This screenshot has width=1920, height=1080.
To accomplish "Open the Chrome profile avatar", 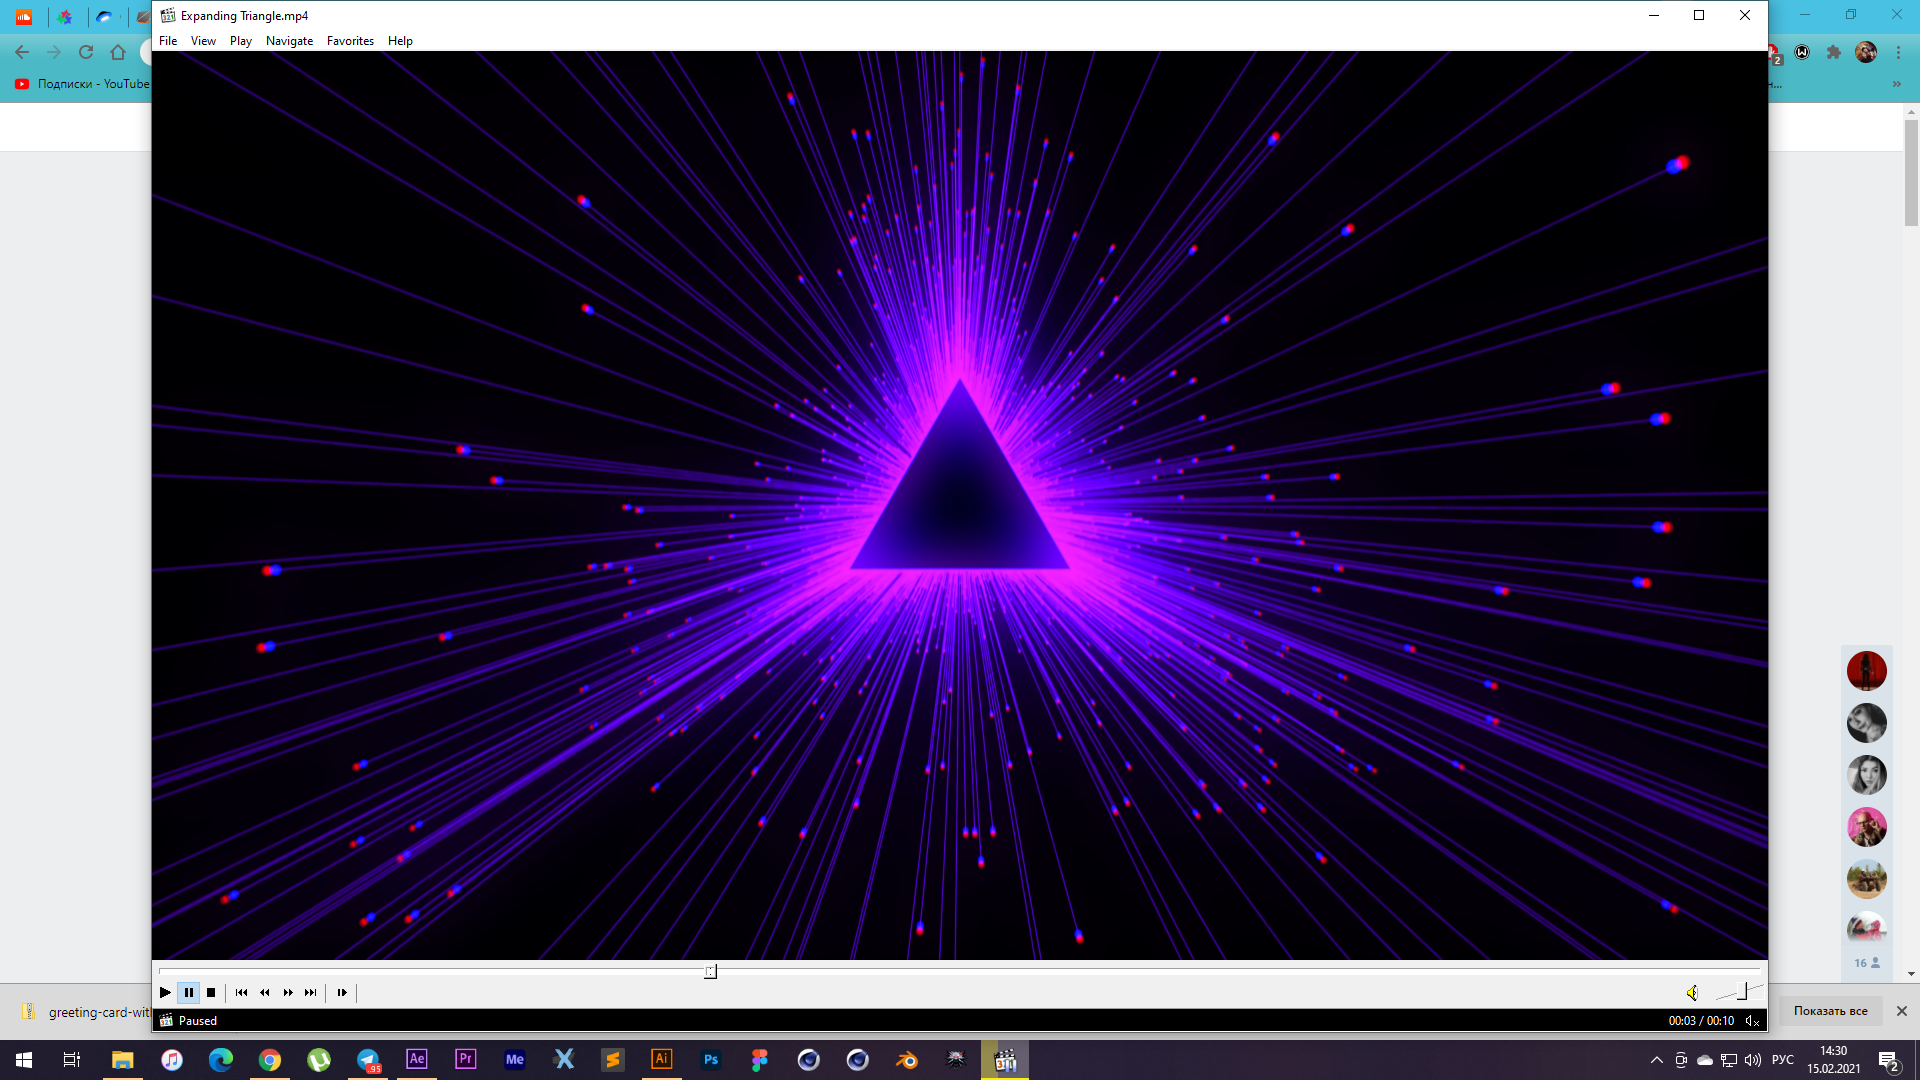I will click(1866, 52).
